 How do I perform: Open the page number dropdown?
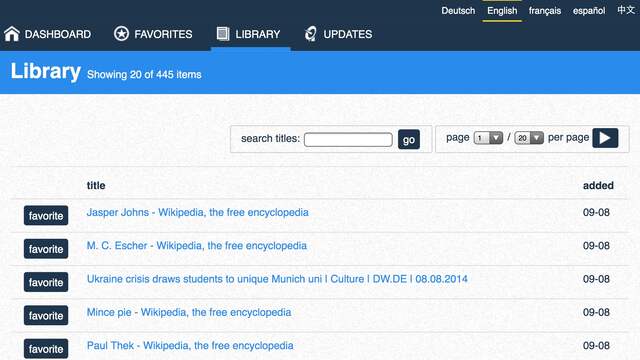[488, 138]
